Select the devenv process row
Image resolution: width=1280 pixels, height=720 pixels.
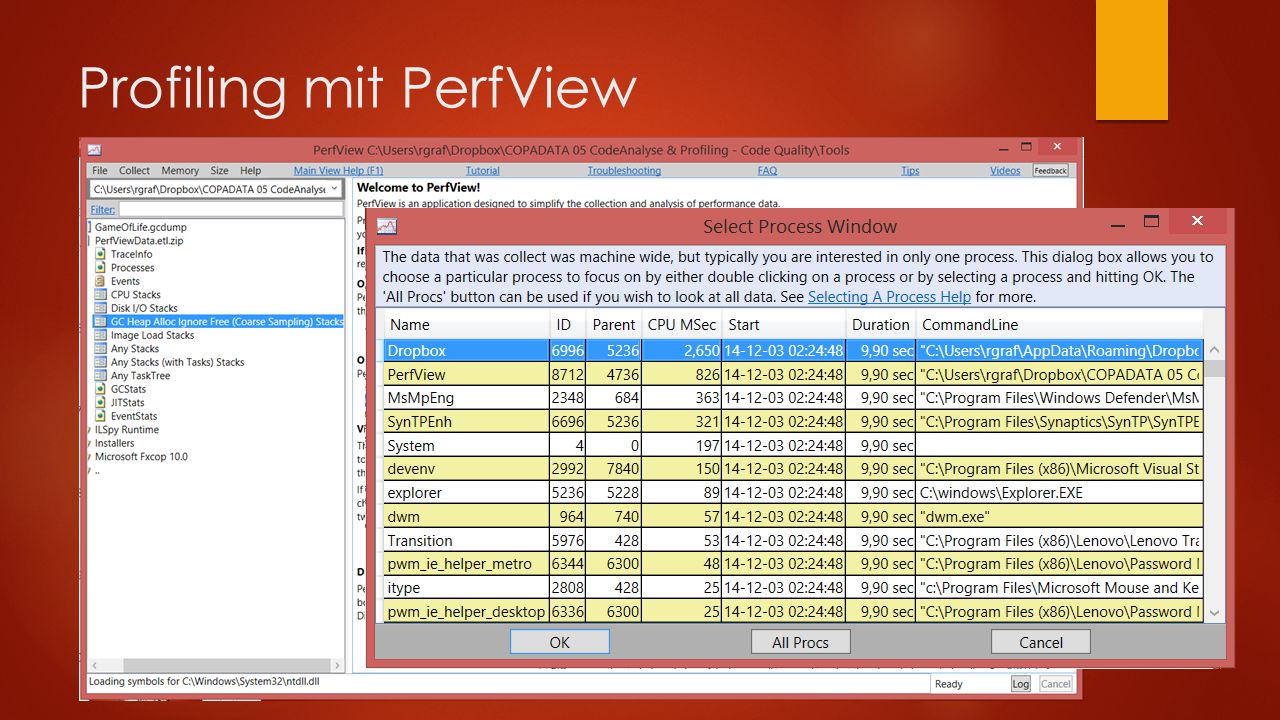click(793, 469)
